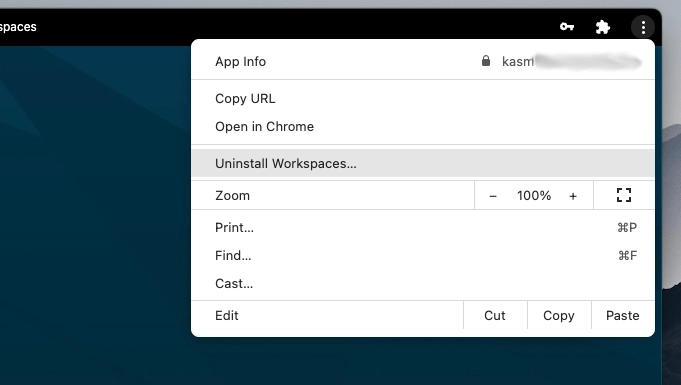681x385 pixels.
Task: Decrease zoom with the minus button
Action: click(x=493, y=196)
